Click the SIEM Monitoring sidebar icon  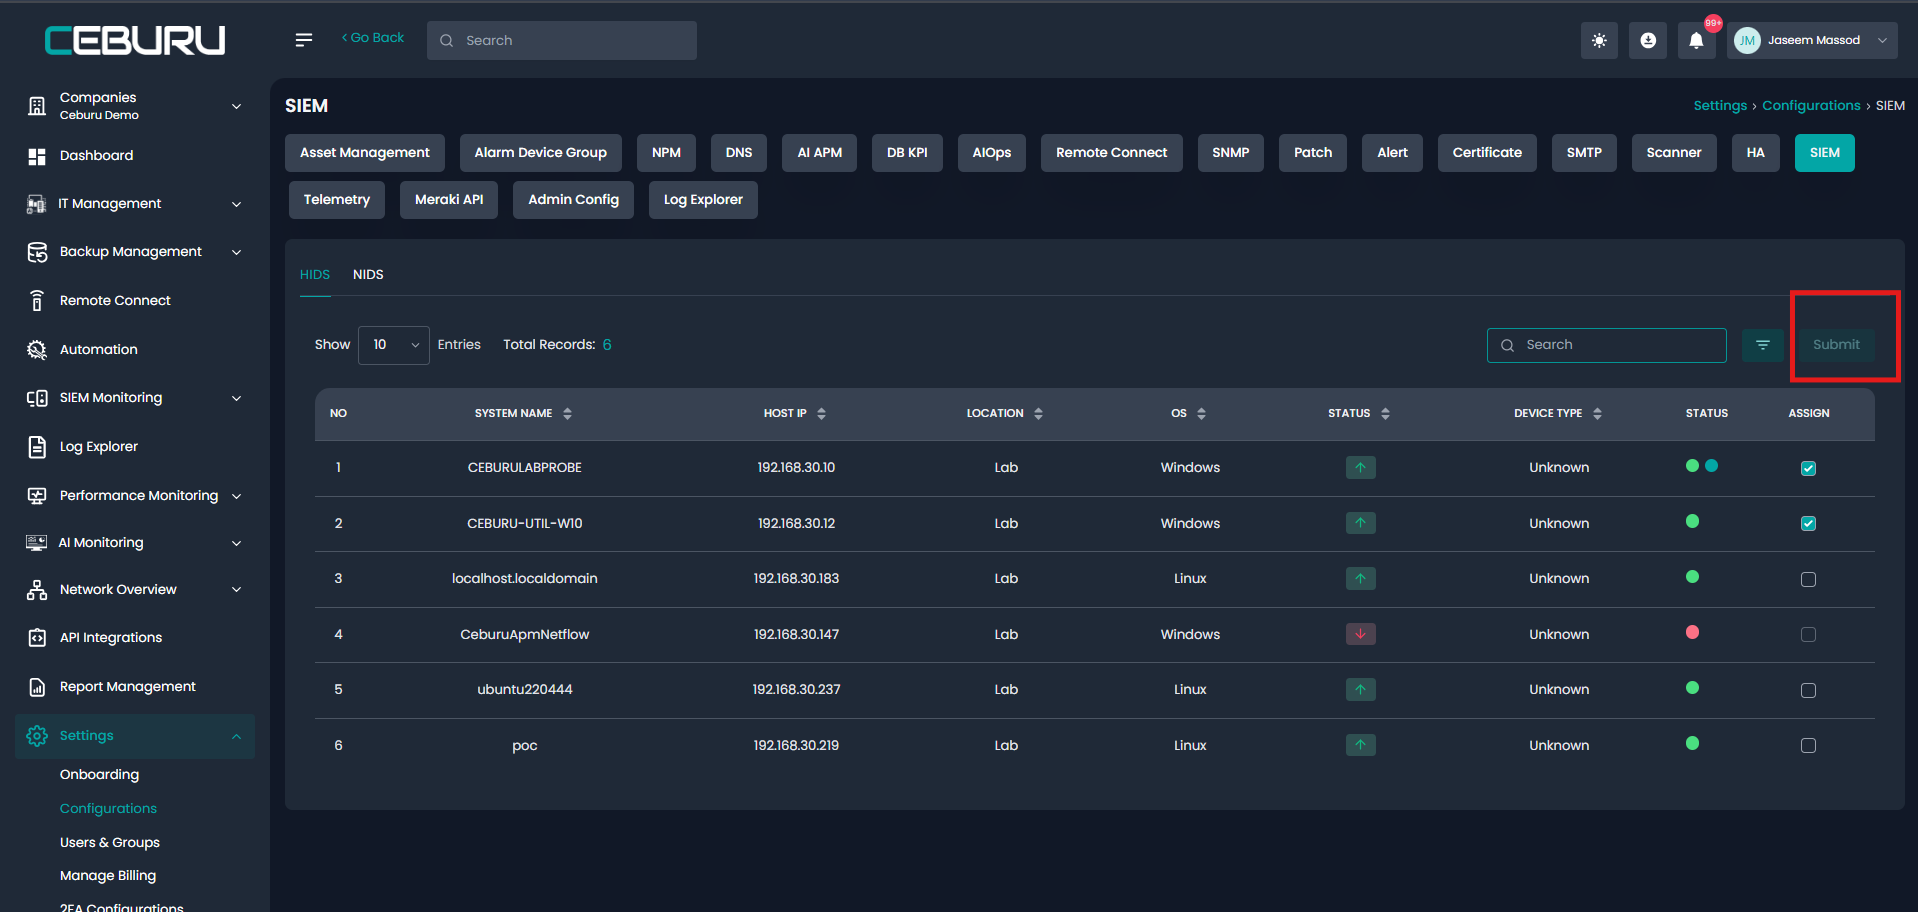(37, 398)
